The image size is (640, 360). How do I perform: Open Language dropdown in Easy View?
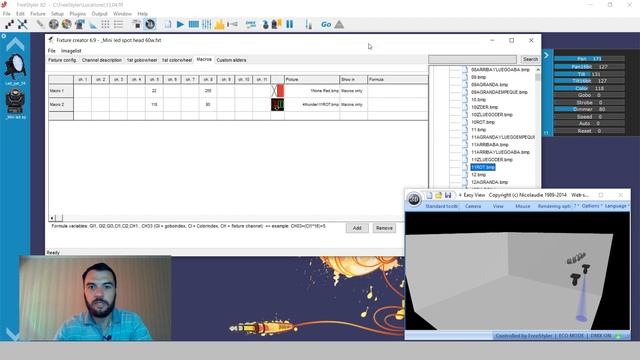click(x=617, y=206)
